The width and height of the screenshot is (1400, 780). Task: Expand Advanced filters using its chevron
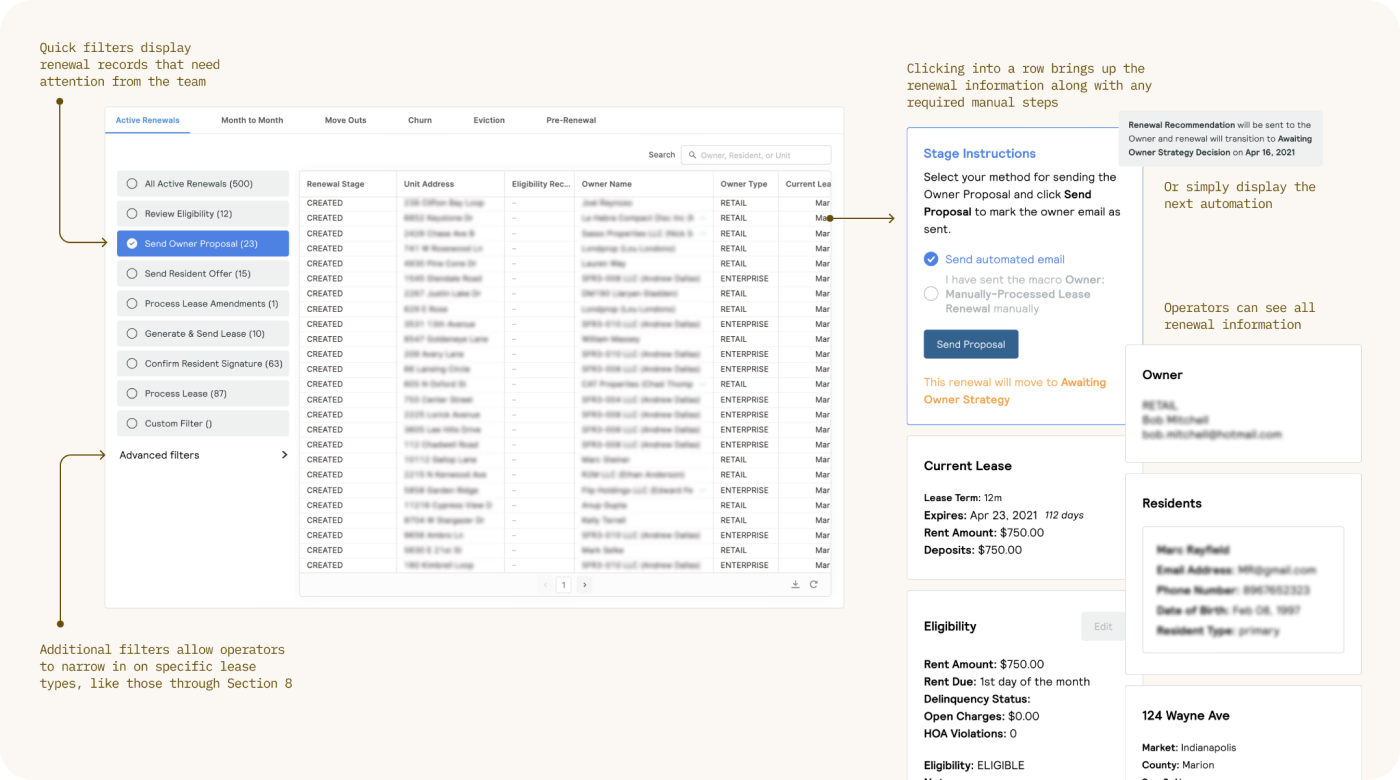click(x=284, y=455)
